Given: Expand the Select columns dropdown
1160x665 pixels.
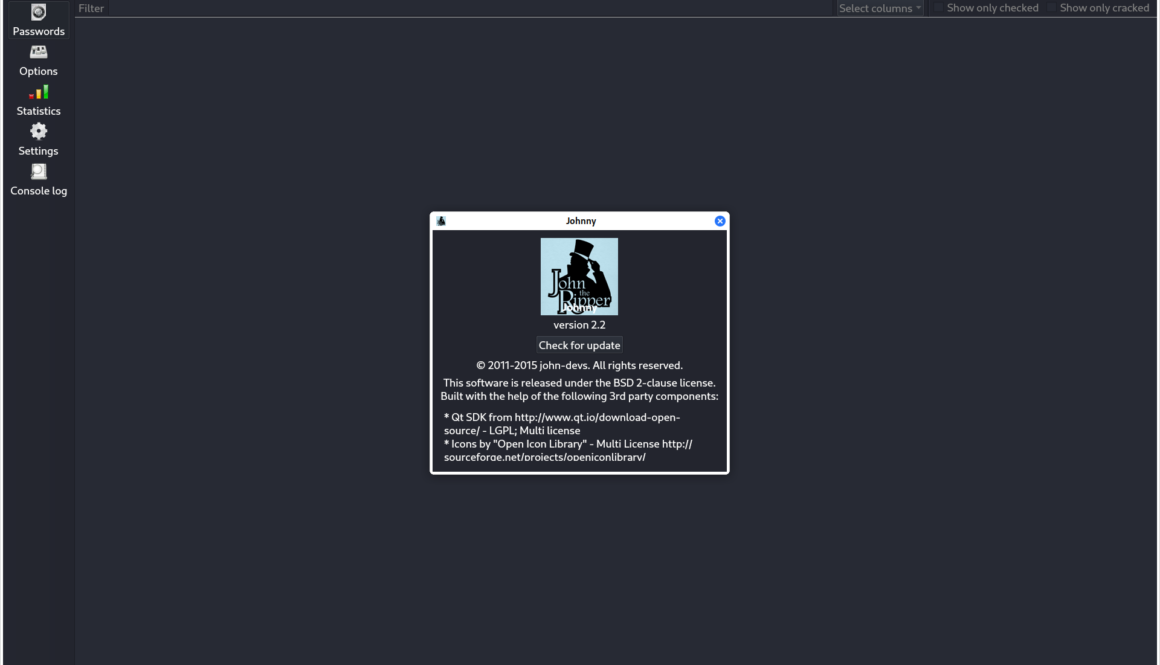Looking at the screenshot, I should (880, 8).
